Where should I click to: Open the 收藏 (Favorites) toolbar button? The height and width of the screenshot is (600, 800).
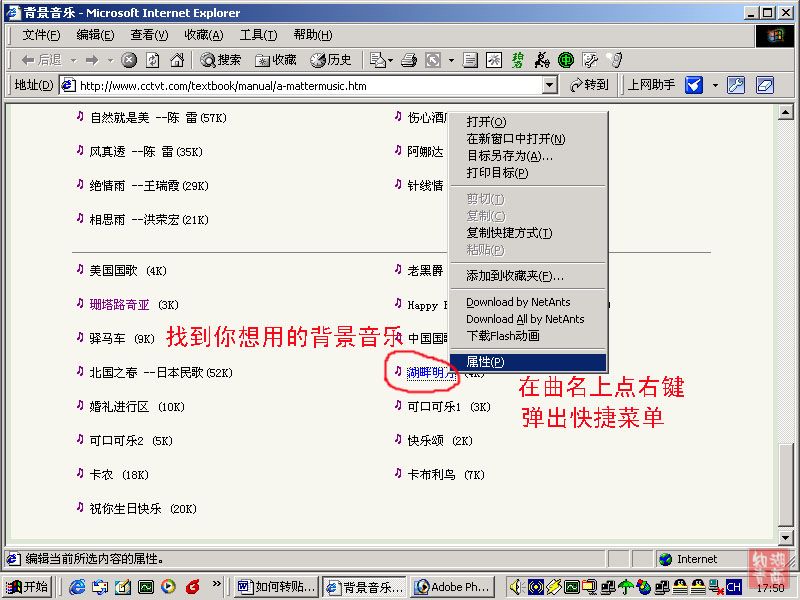pyautogui.click(x=276, y=60)
